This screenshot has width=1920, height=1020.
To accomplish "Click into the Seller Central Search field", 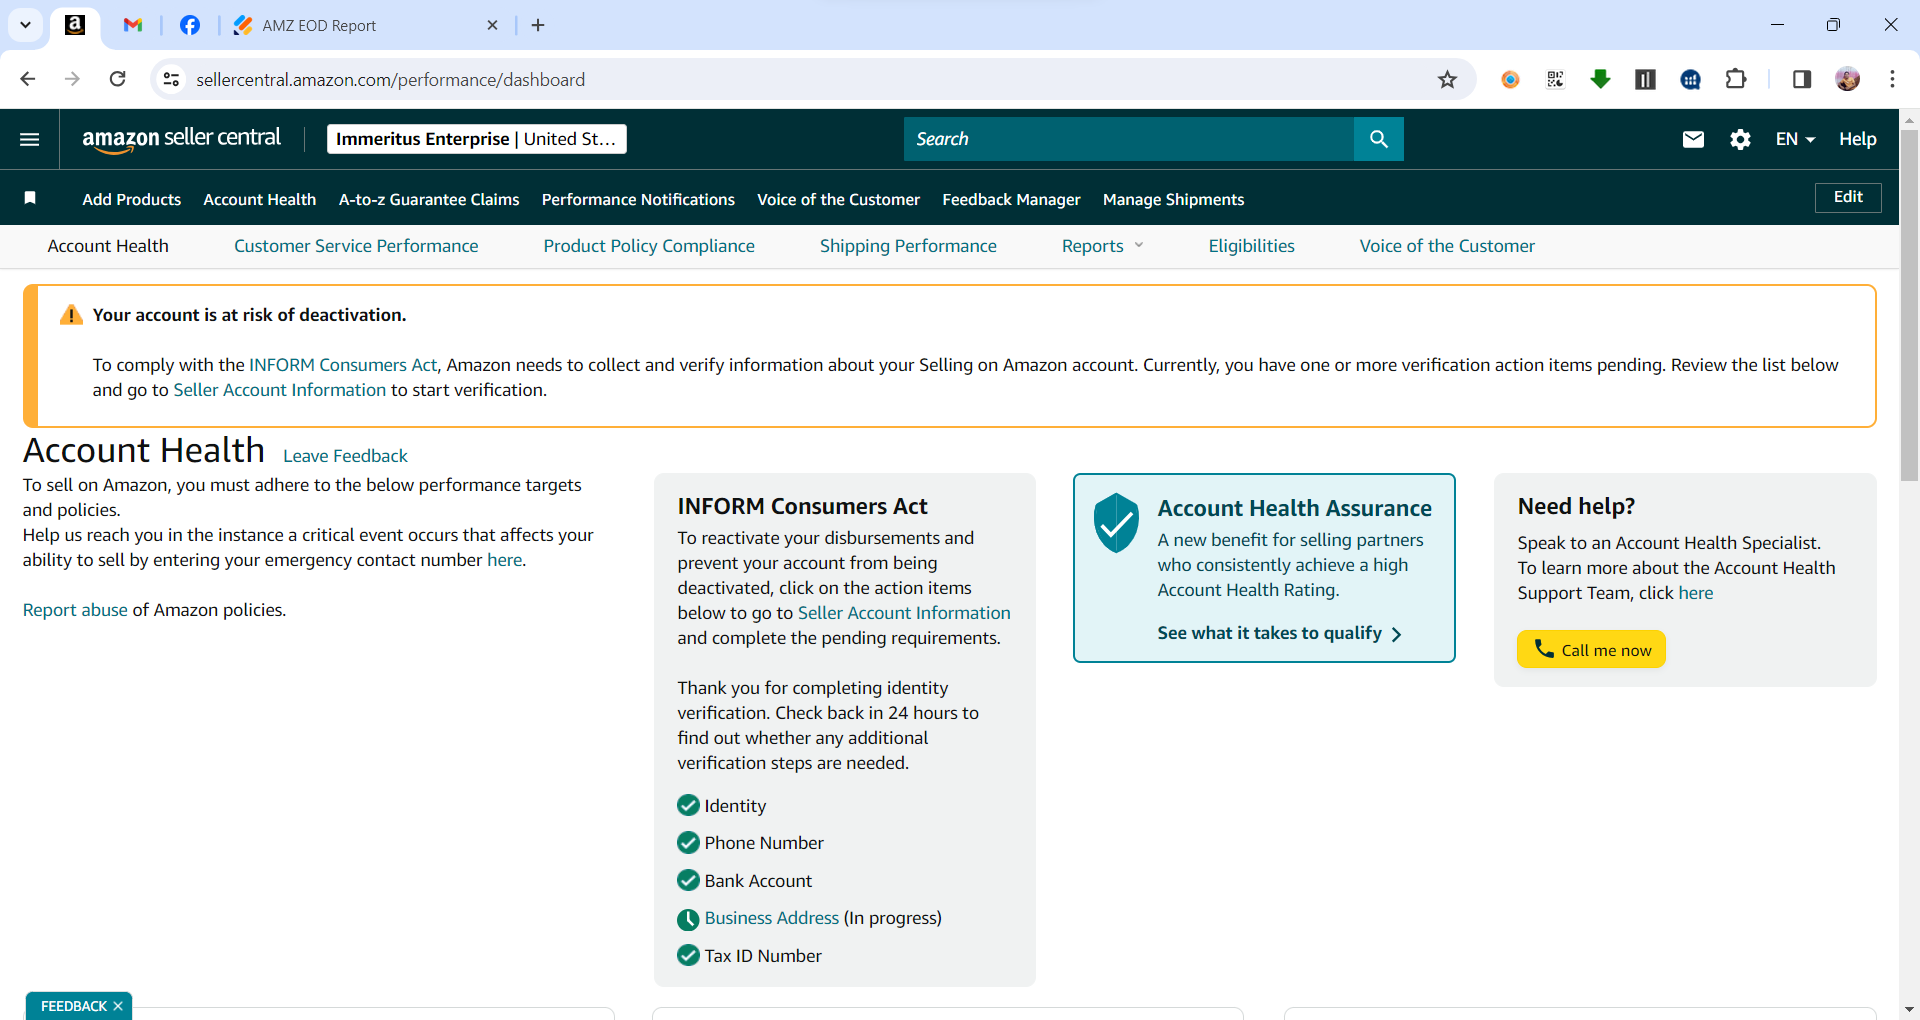I will [x=1128, y=139].
